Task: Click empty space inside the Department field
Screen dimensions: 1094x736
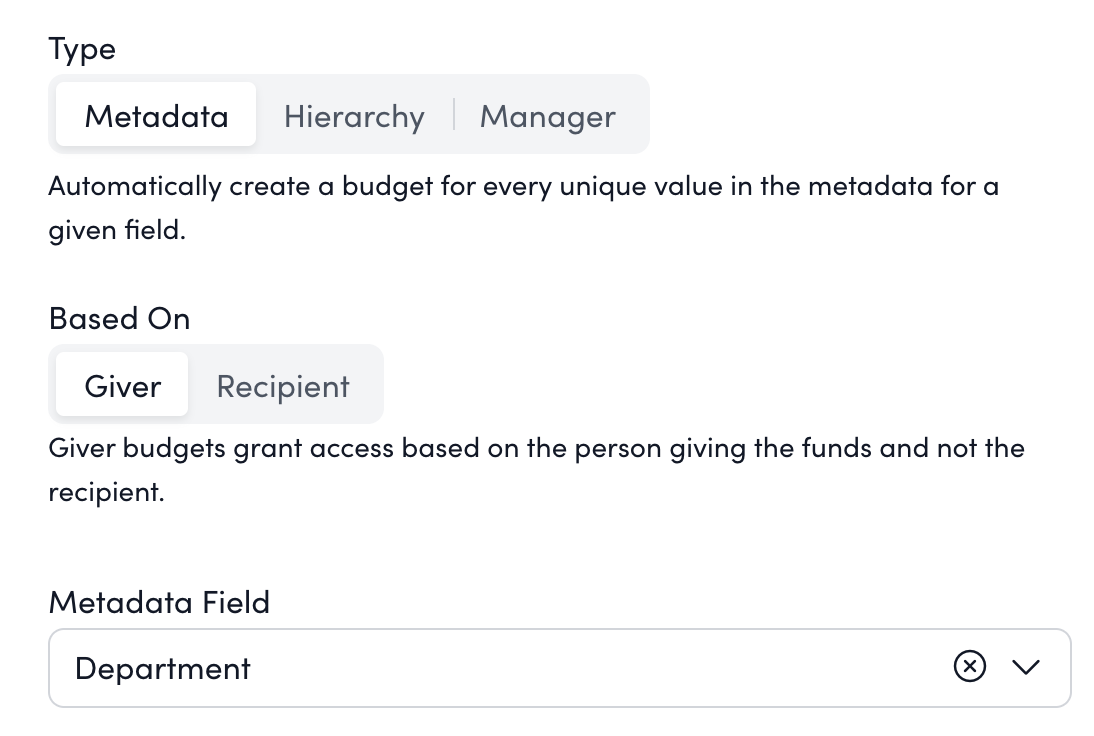Action: point(600,667)
